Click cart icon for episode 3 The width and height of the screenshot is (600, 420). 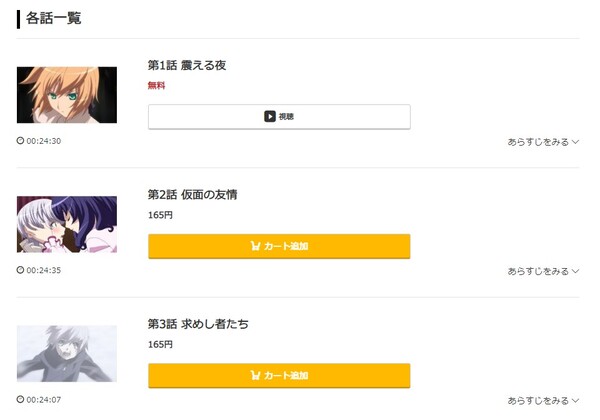point(255,376)
